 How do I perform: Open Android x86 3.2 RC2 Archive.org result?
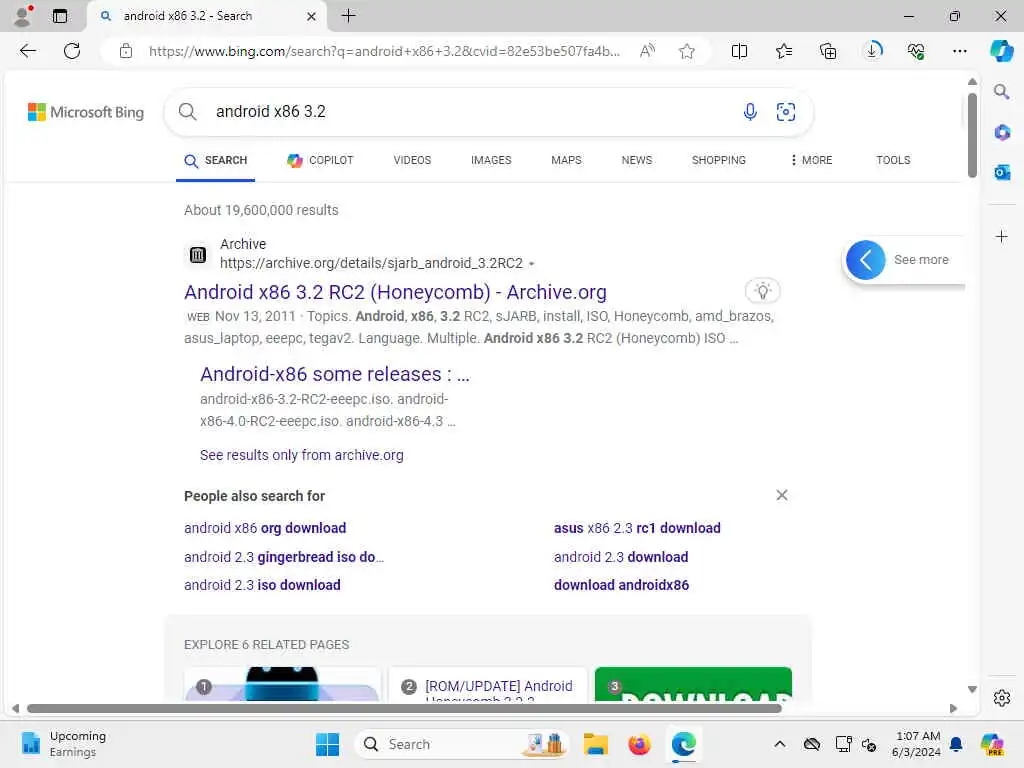395,292
